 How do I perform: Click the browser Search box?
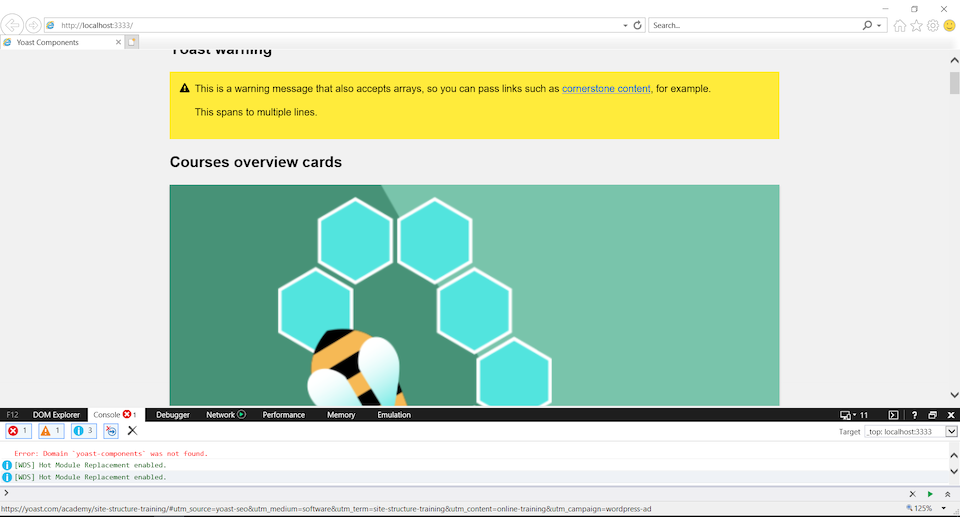coord(754,25)
